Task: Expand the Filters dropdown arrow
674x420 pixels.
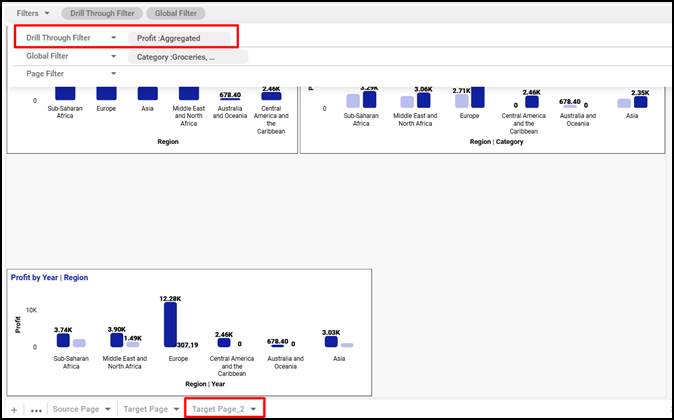Action: [47, 14]
